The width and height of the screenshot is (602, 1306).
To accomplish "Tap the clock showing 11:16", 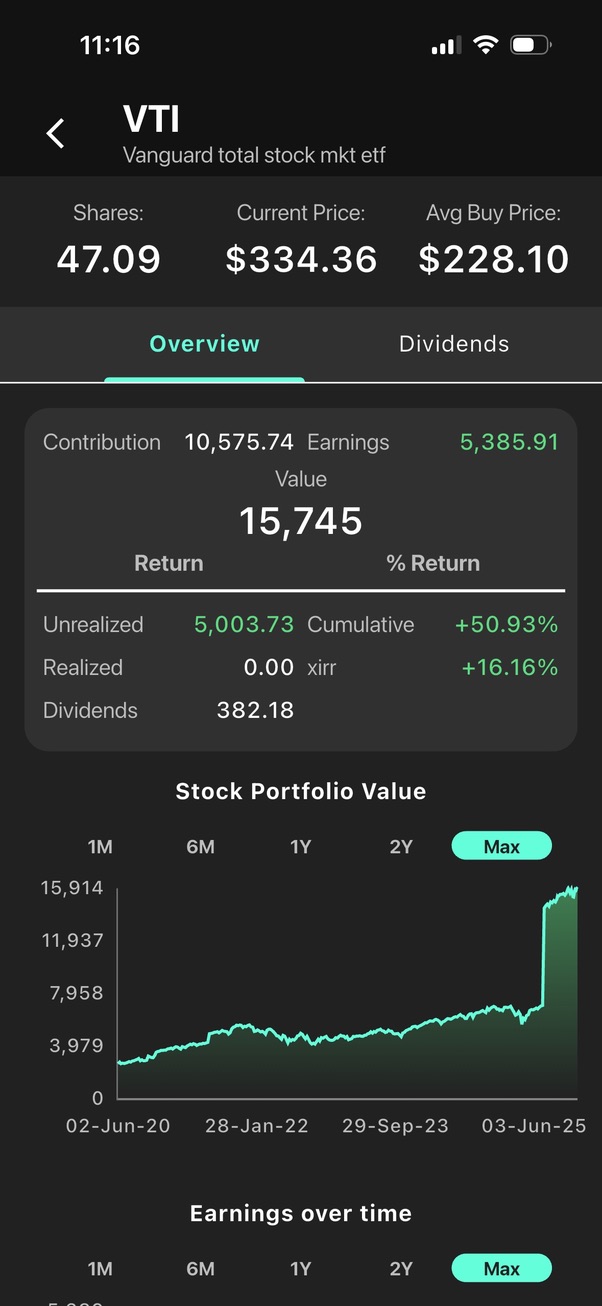I will [110, 44].
